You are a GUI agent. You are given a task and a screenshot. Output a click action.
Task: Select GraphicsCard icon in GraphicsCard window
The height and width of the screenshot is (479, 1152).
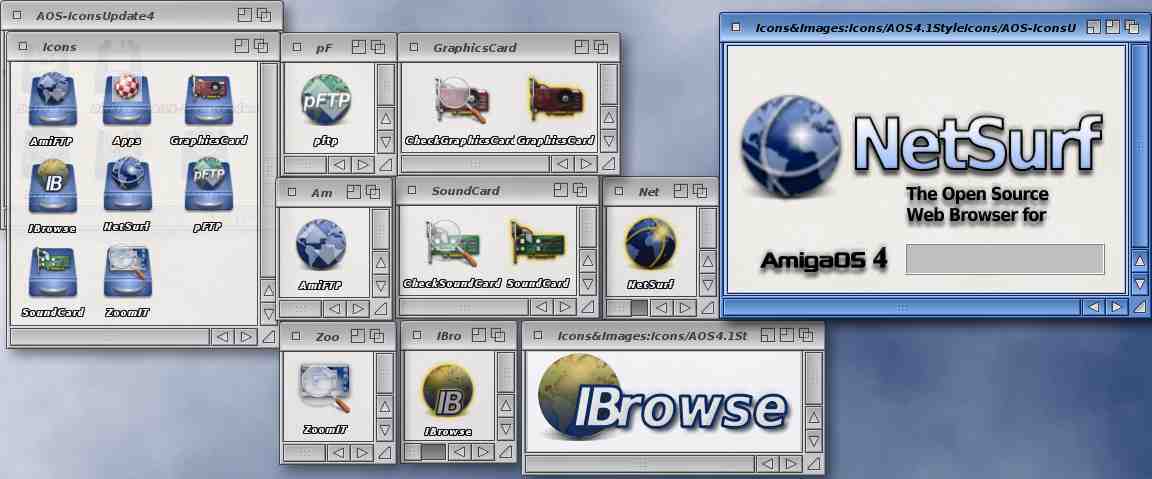point(555,110)
